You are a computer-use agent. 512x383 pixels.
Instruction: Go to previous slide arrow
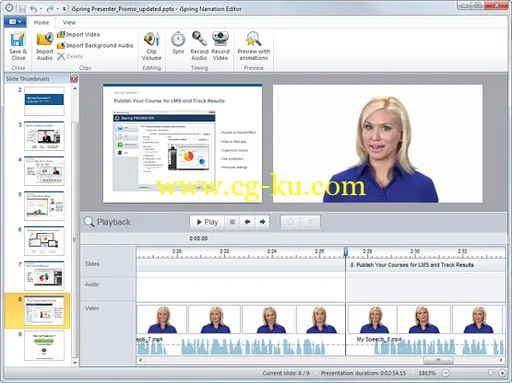247,222
